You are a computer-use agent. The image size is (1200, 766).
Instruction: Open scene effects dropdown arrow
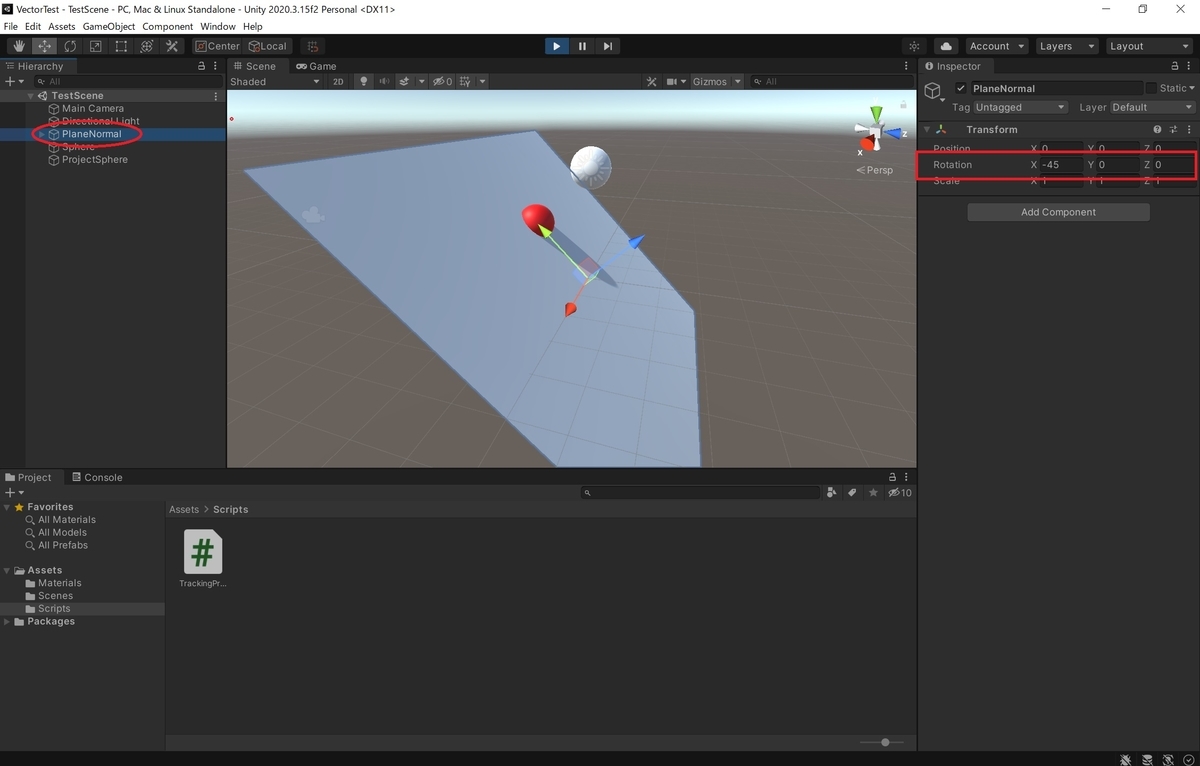coord(422,81)
